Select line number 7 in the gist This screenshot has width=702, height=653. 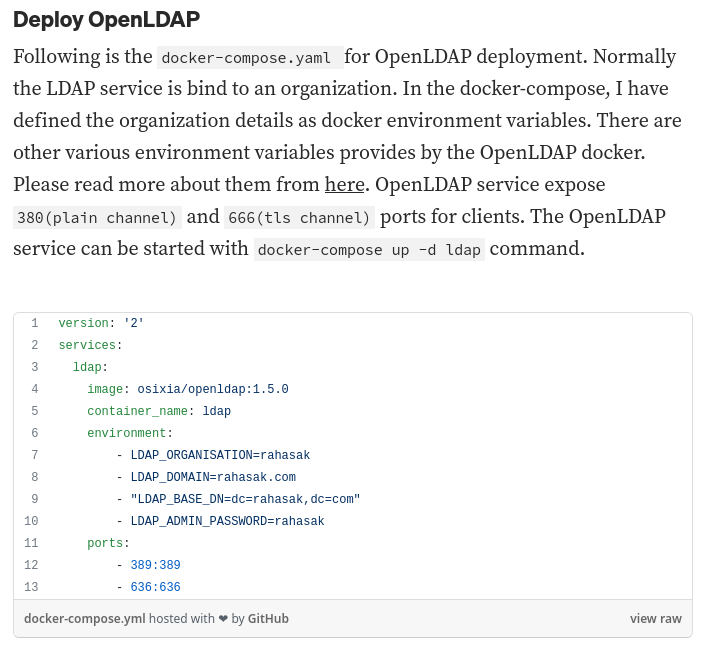point(34,455)
